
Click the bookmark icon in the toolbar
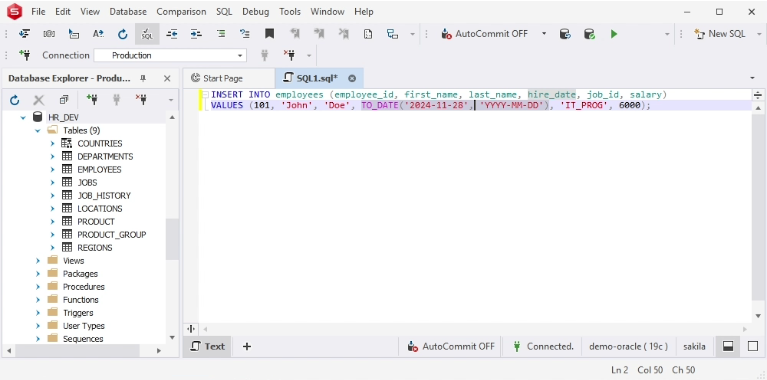click(270, 34)
